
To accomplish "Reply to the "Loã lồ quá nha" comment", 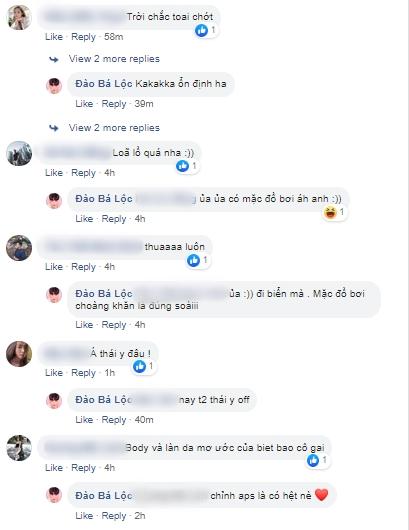I will coord(83,173).
